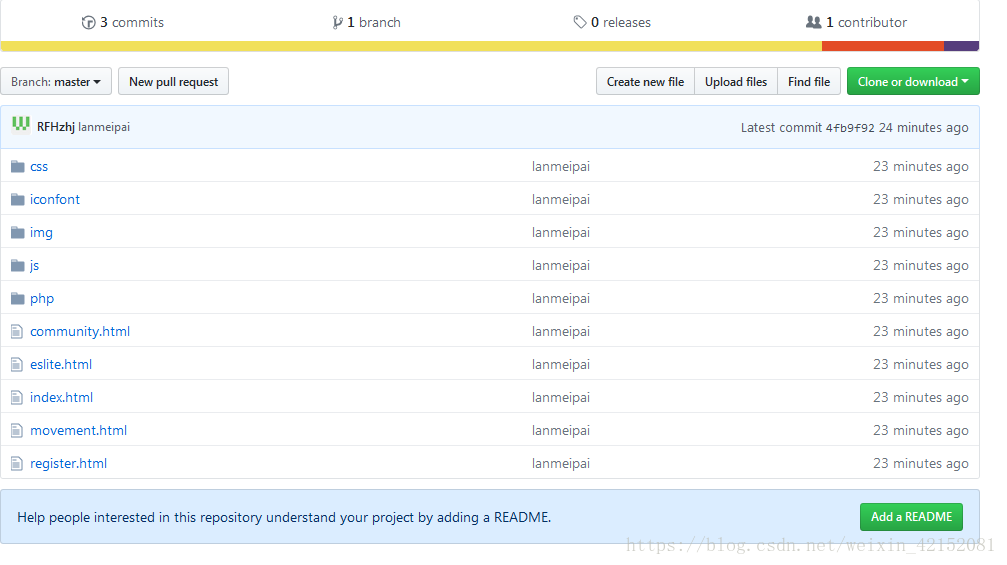Open latest commit message lanmeipai in header

(x=104, y=127)
